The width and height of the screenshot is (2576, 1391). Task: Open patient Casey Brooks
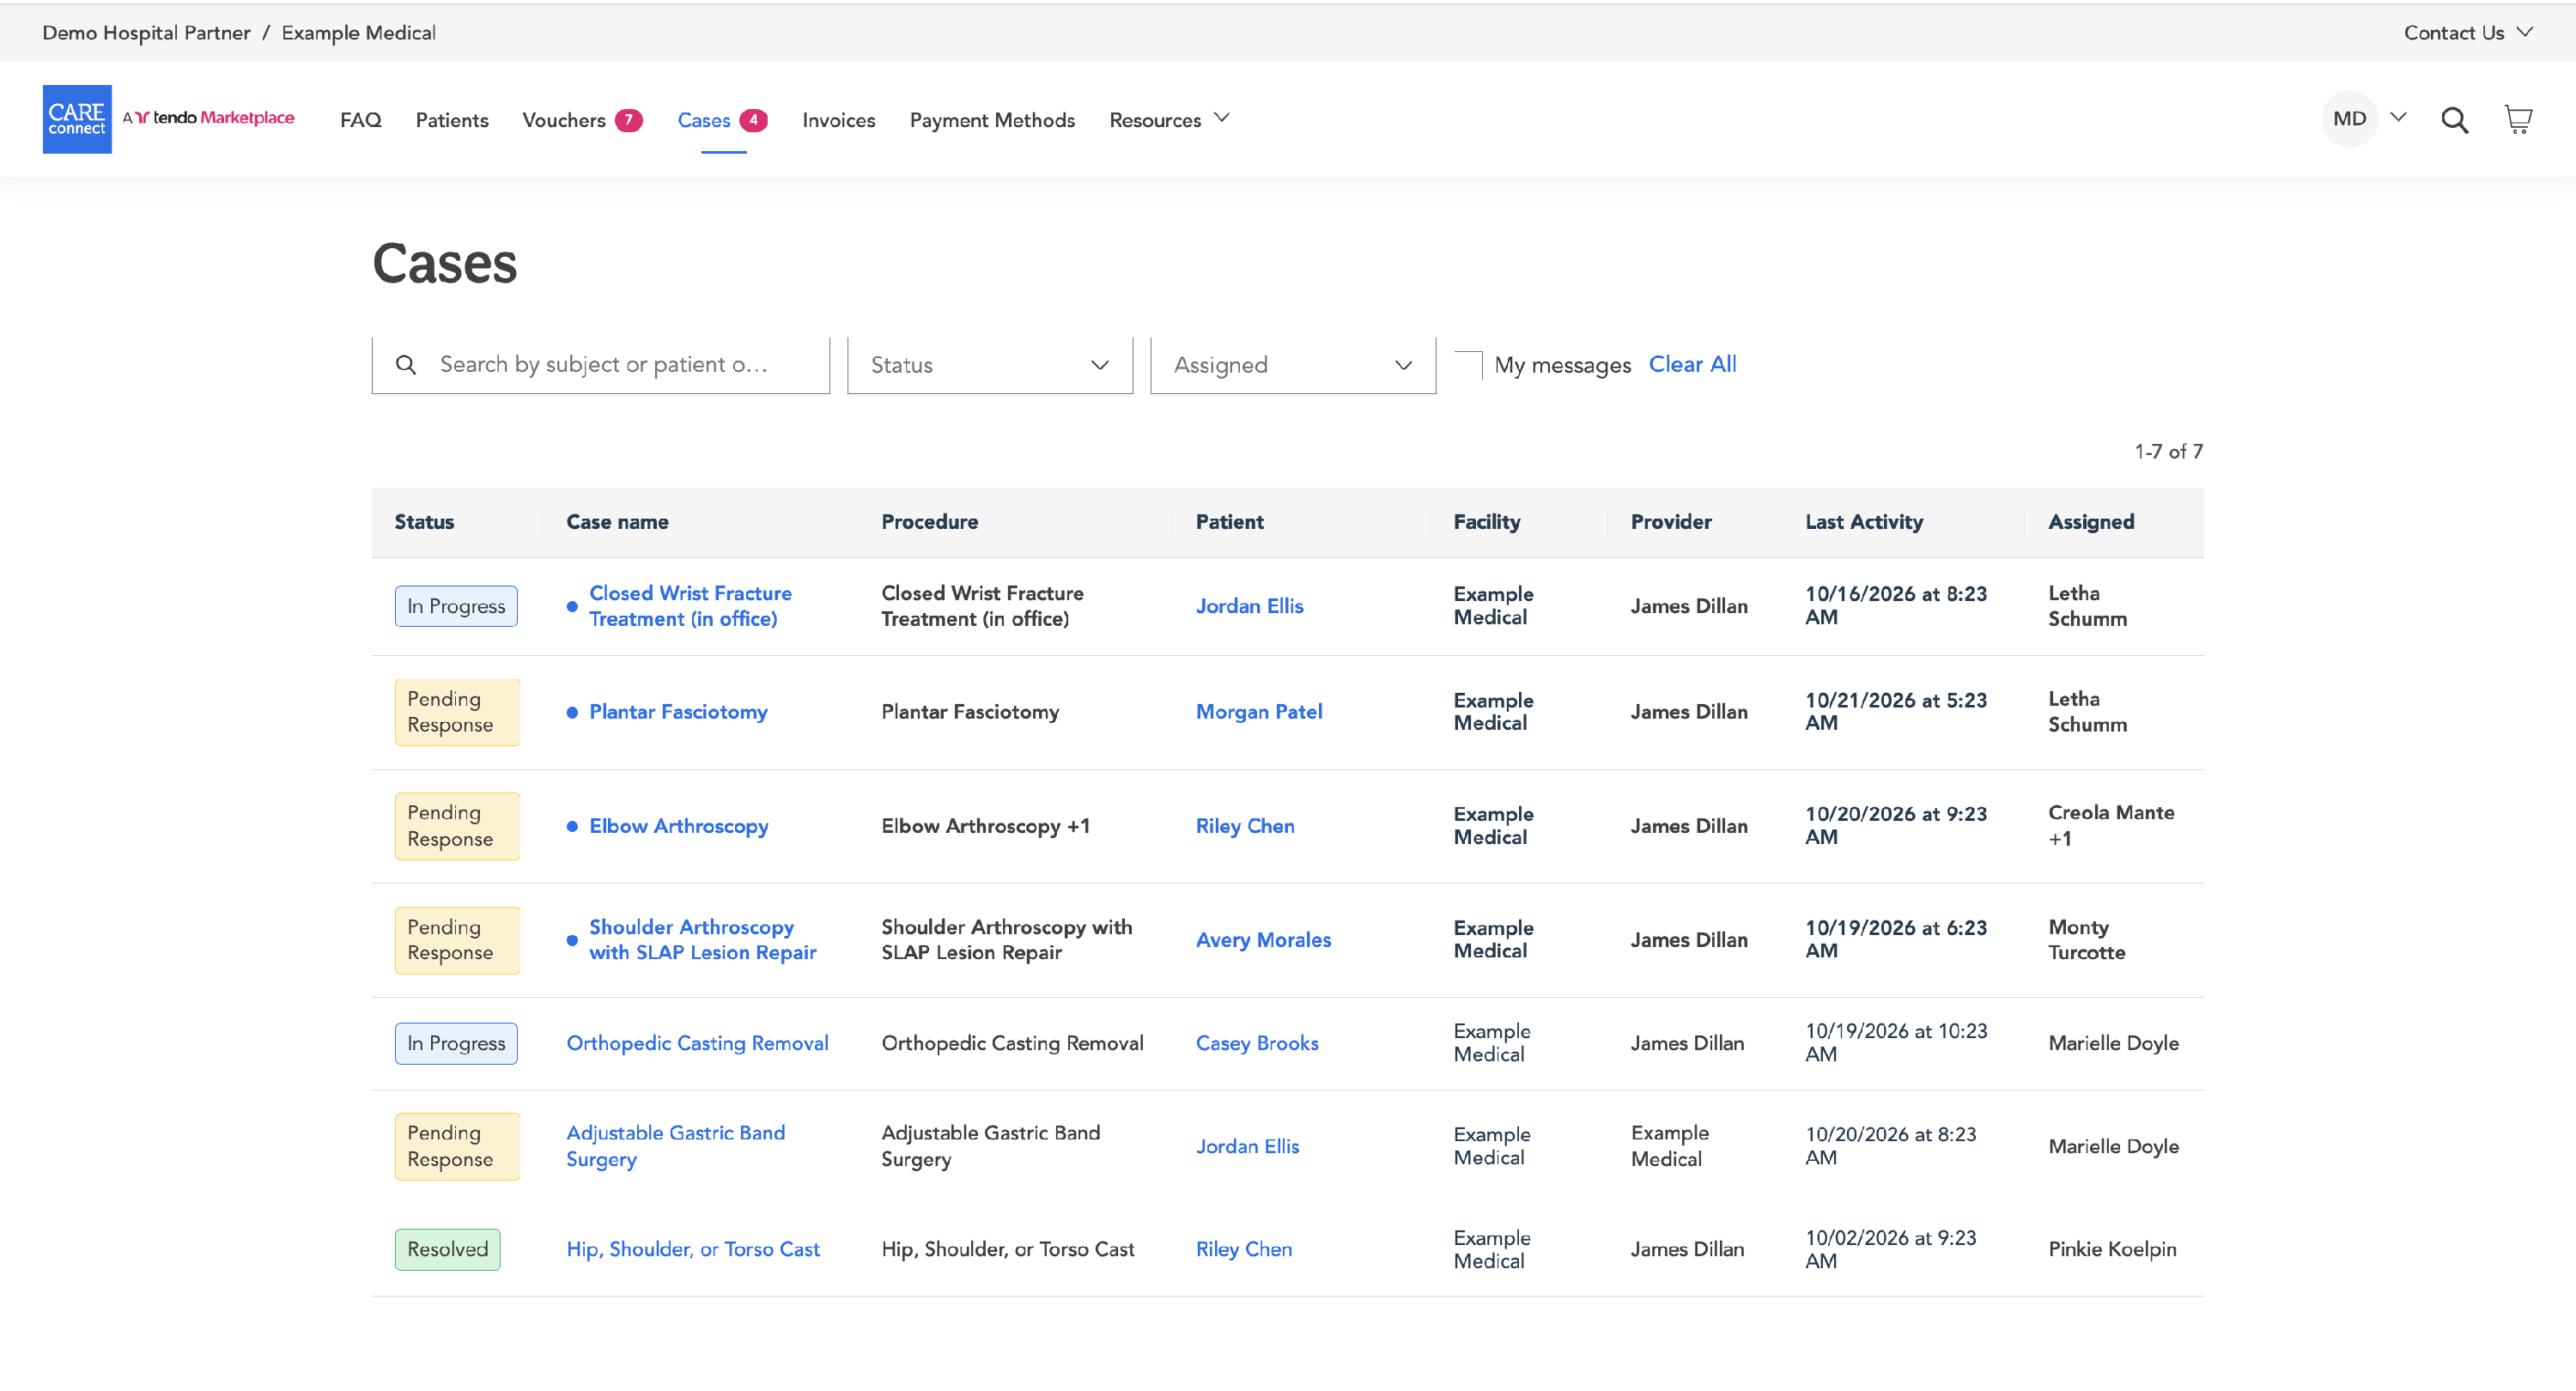[1257, 1043]
